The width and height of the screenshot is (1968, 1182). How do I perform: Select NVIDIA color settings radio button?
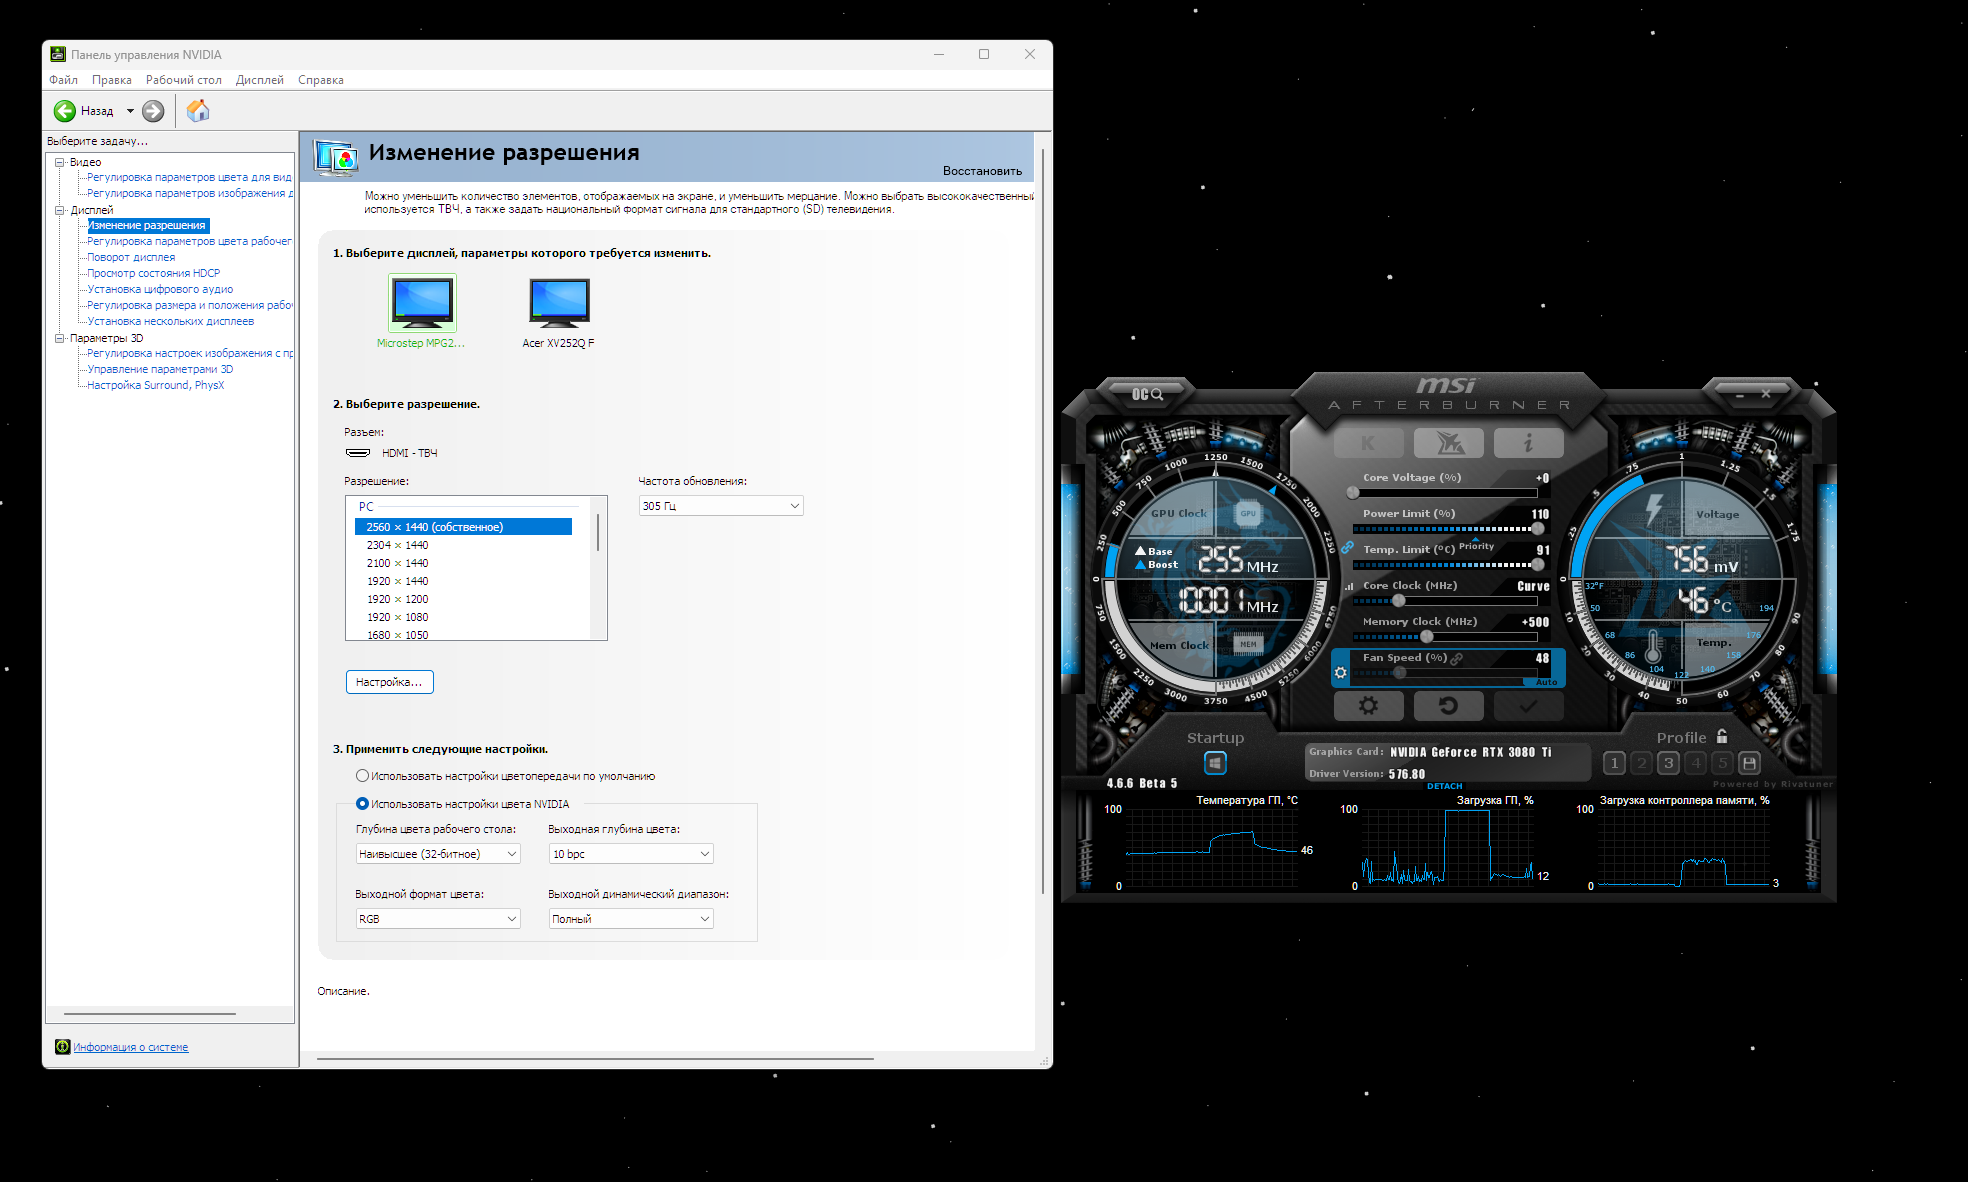362,804
